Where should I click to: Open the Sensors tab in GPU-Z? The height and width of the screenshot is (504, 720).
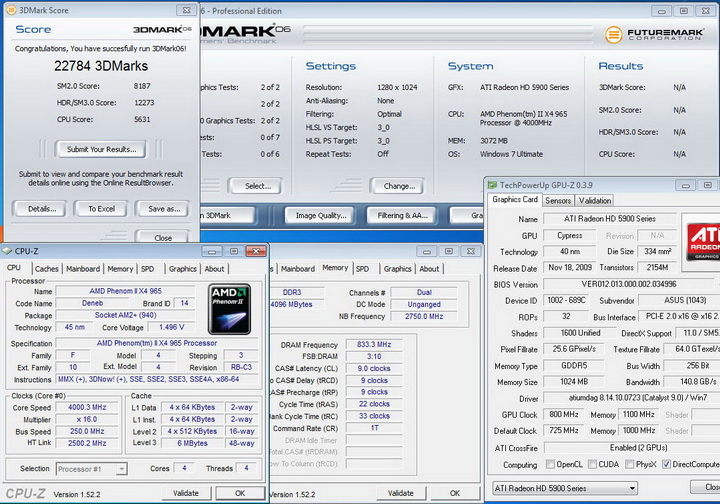point(558,200)
